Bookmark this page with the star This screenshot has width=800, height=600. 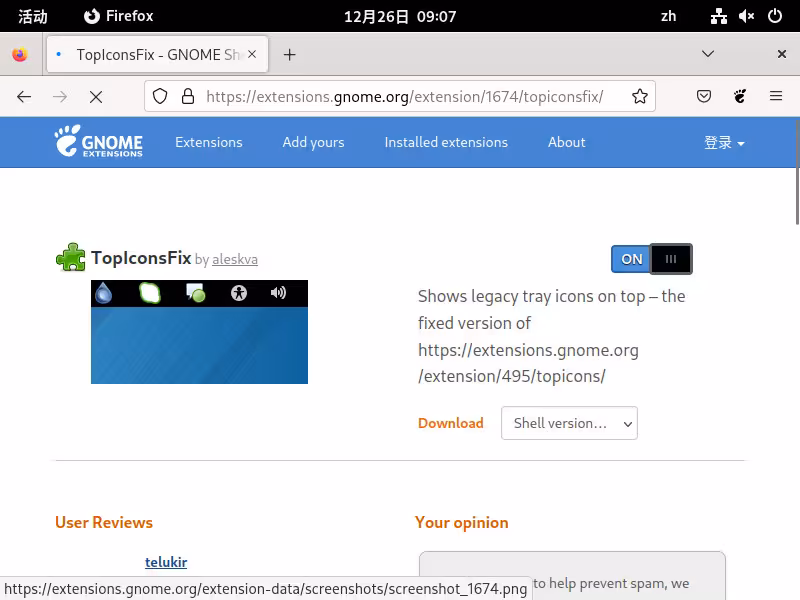(x=640, y=96)
